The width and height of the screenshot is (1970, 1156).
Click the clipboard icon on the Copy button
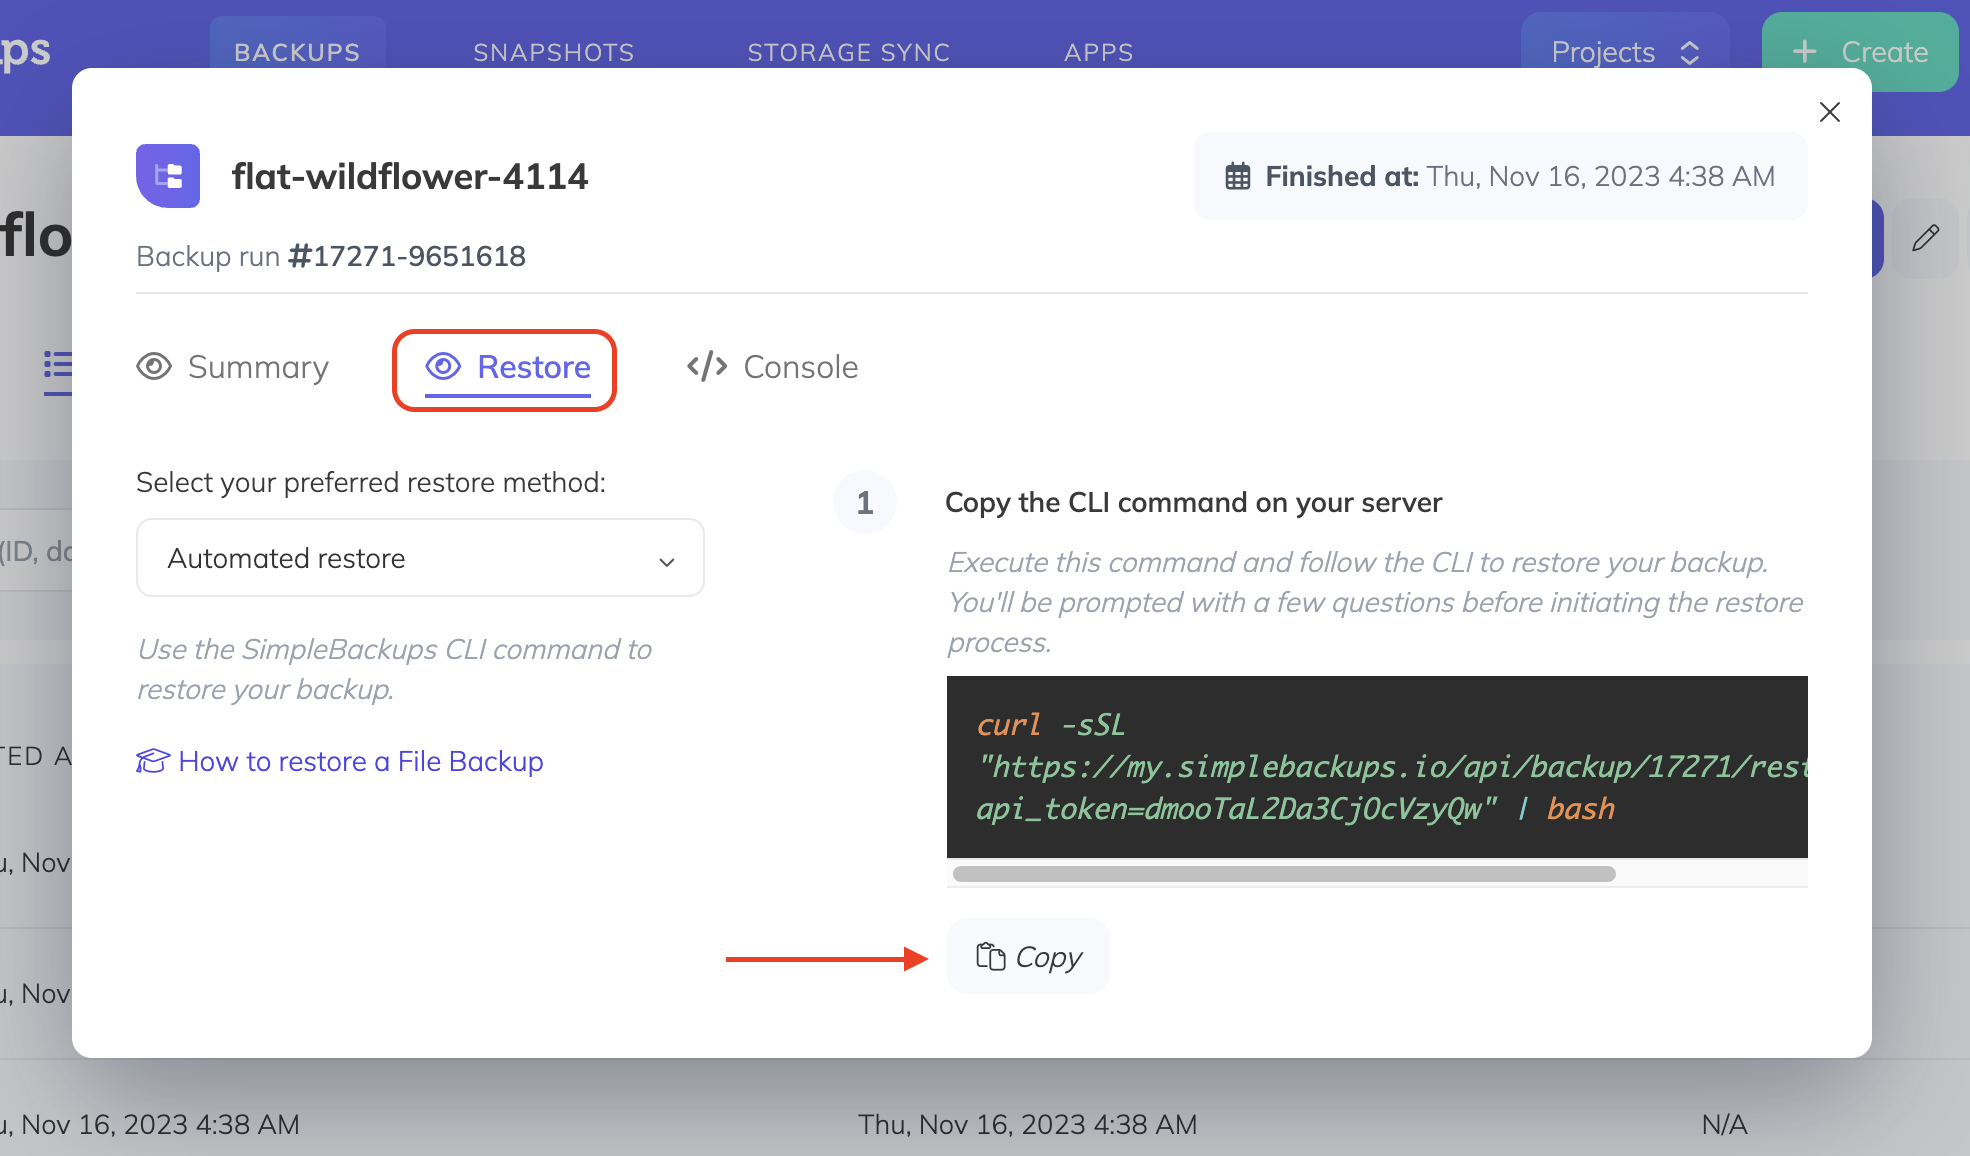point(991,955)
